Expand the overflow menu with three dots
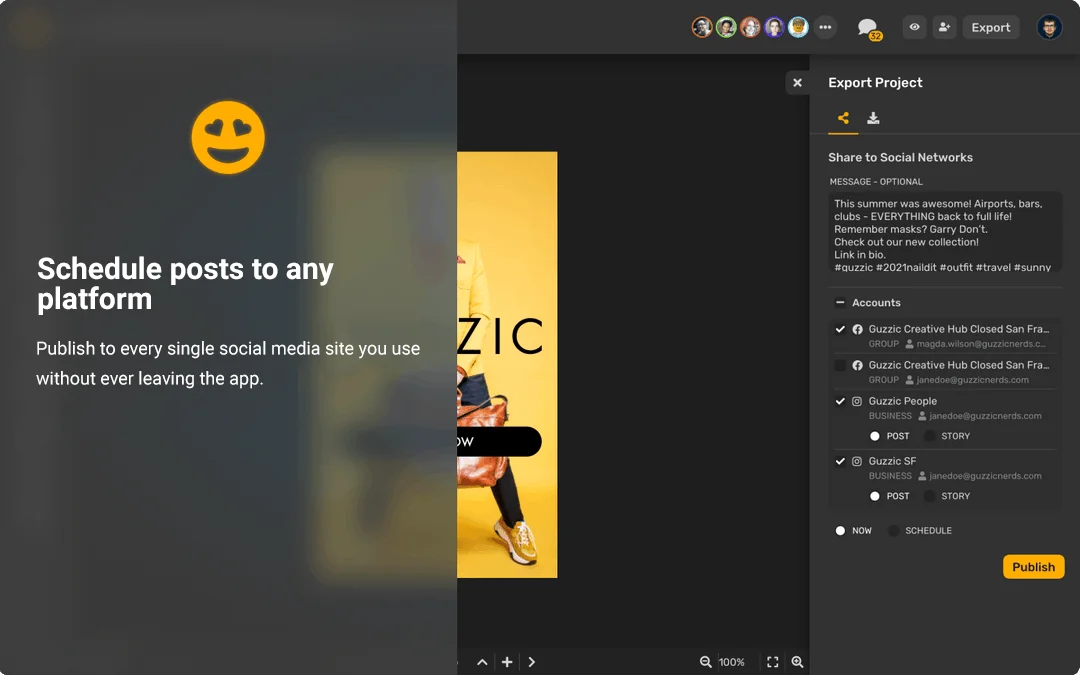Viewport: 1080px width, 675px height. coord(825,27)
